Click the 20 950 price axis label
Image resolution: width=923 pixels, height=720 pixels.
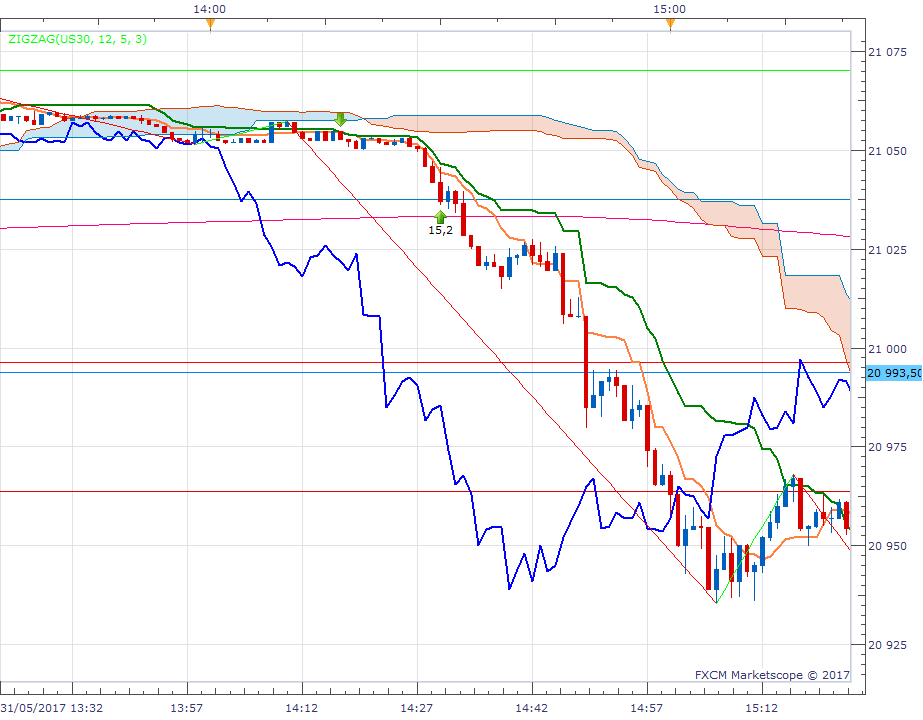click(x=888, y=546)
